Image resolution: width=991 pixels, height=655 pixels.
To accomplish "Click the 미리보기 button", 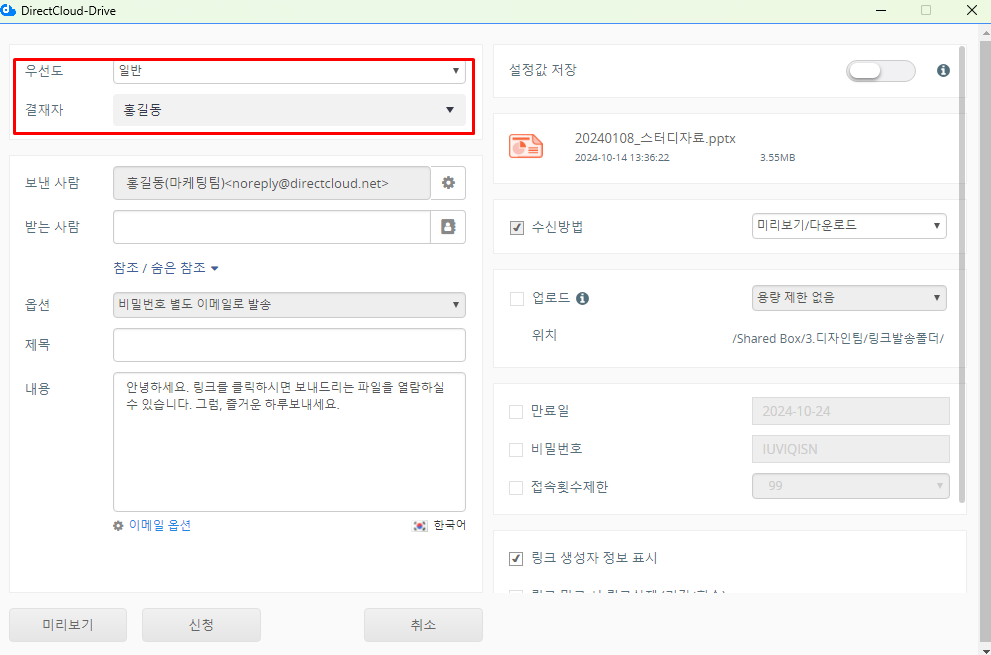I will tap(69, 625).
